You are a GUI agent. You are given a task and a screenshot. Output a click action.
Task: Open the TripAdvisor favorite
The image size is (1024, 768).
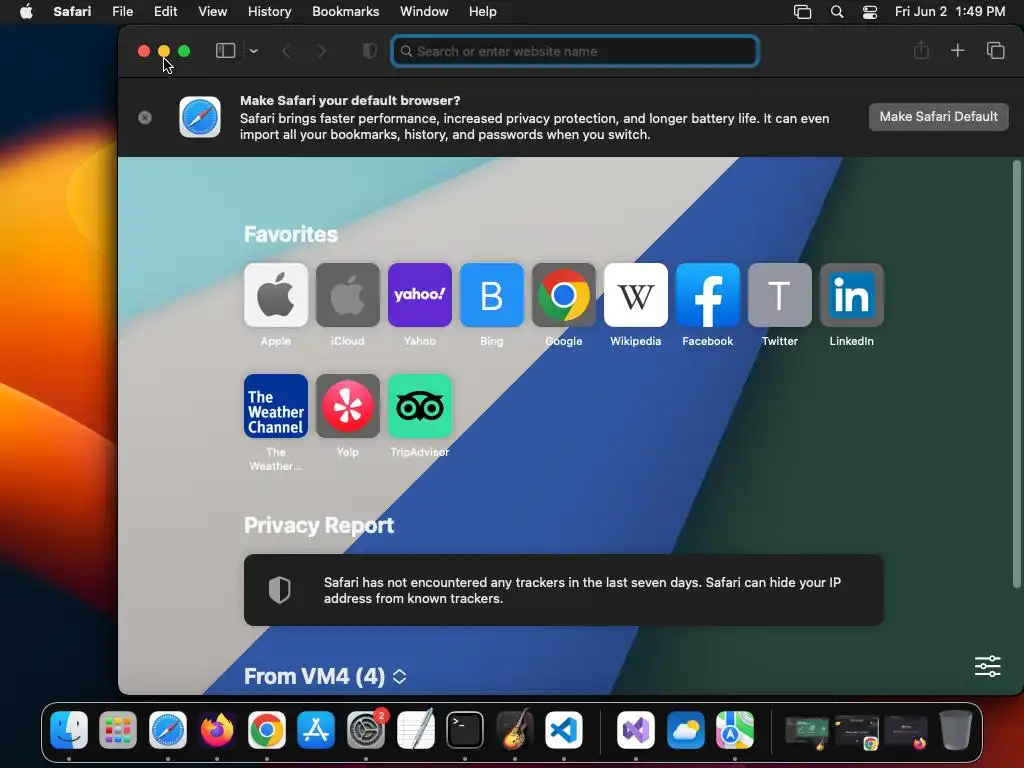tap(420, 406)
